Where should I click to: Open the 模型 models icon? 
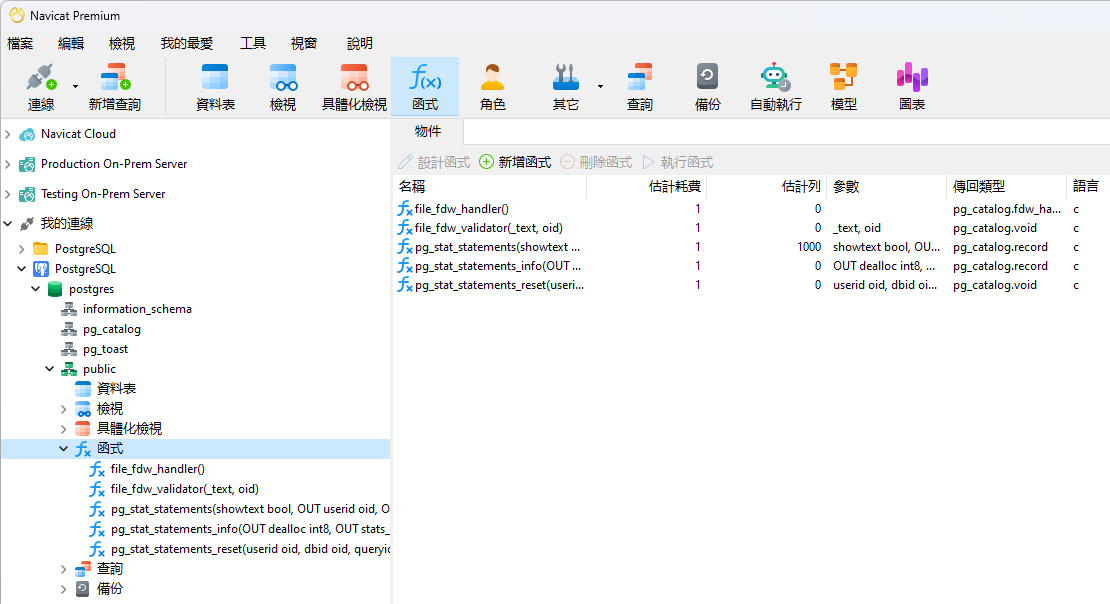(843, 85)
